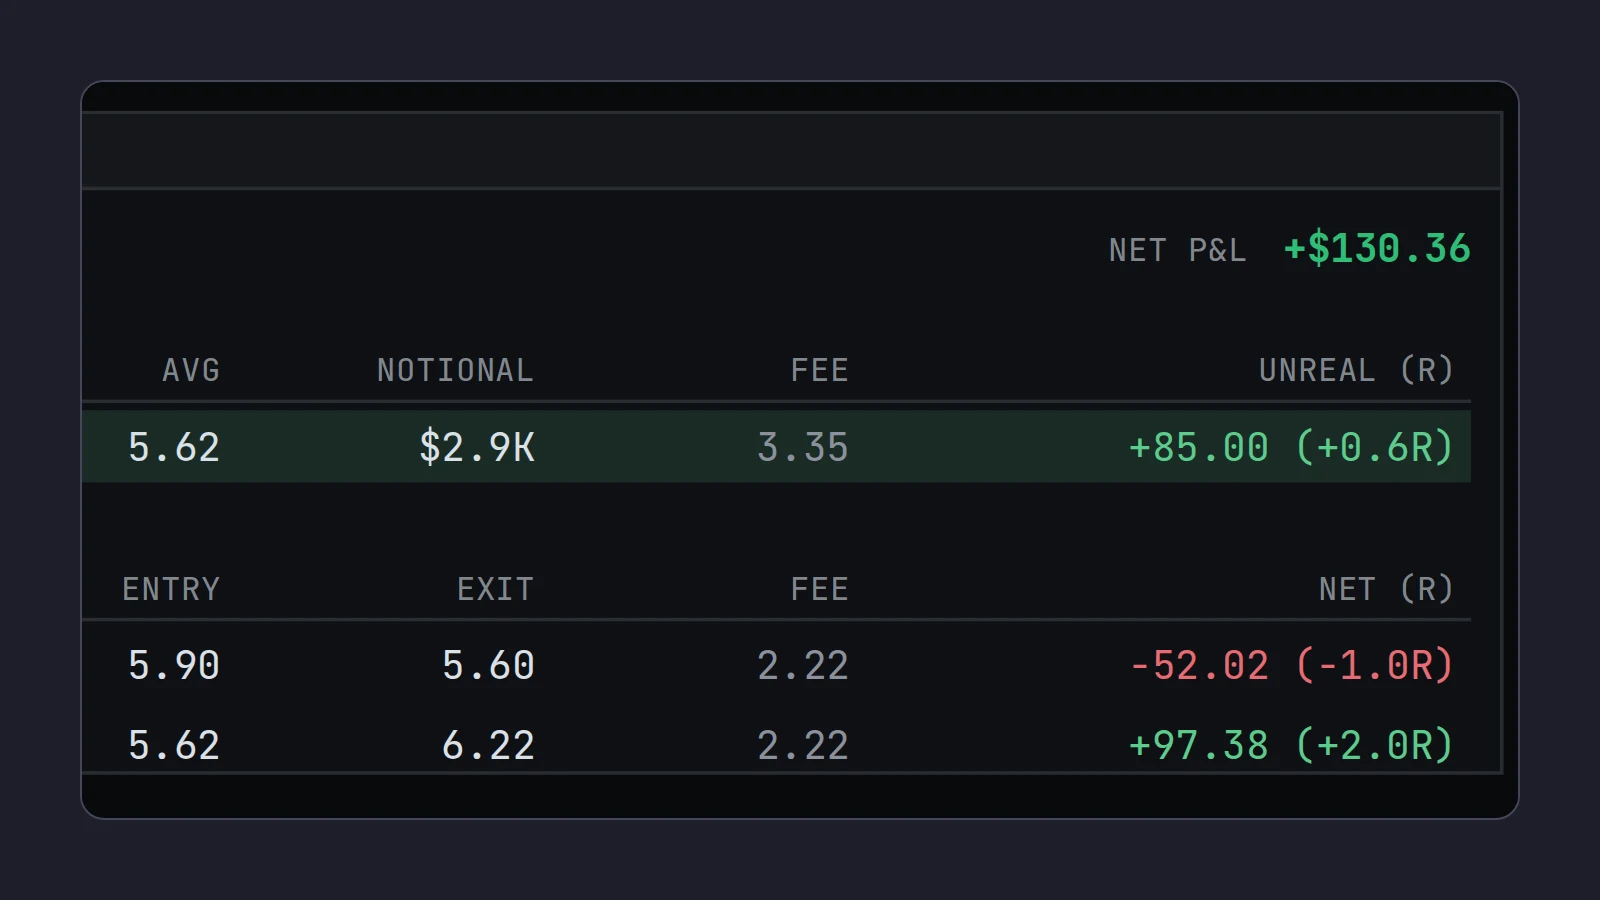Click the +$130.36 net P&L value
Viewport: 1600px width, 900px height.
pyautogui.click(x=1377, y=248)
